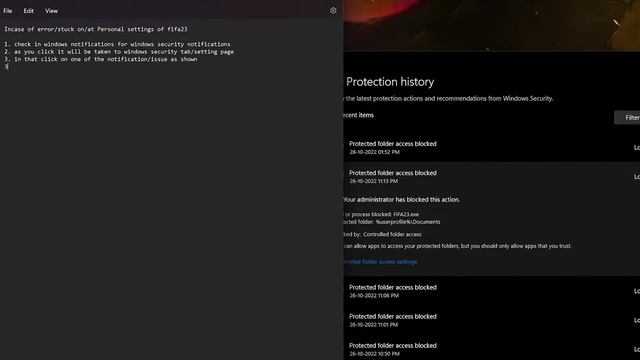Click the desktop wallpaper above Windows Security

click(x=491, y=24)
